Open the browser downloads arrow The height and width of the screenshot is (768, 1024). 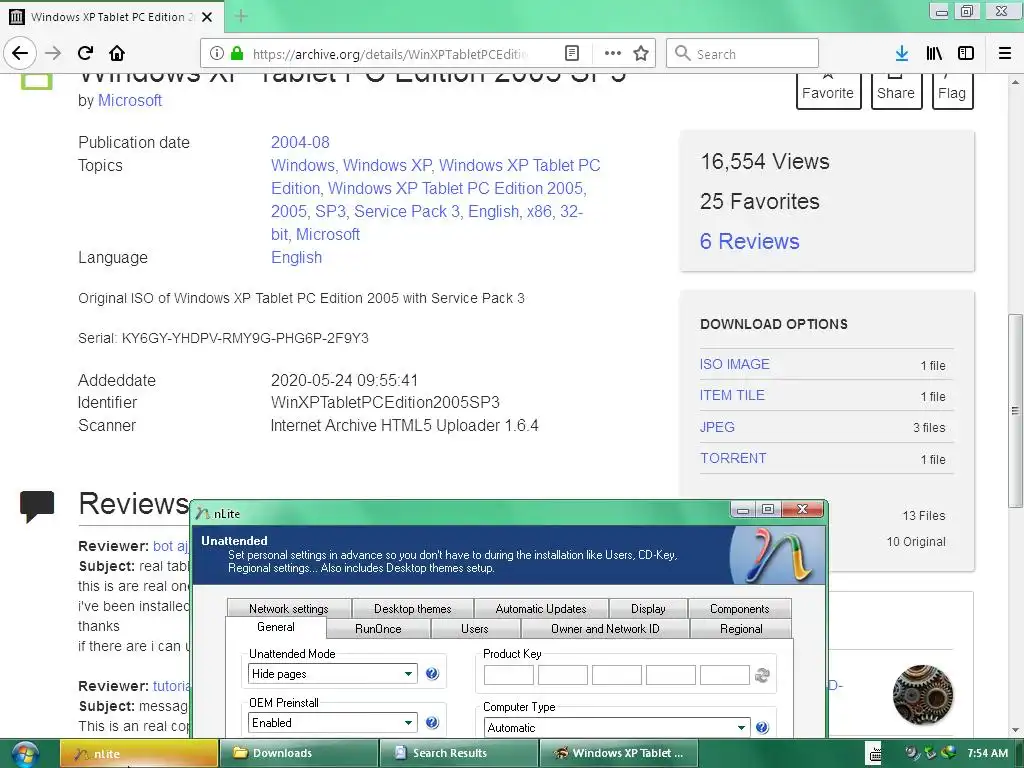[902, 54]
